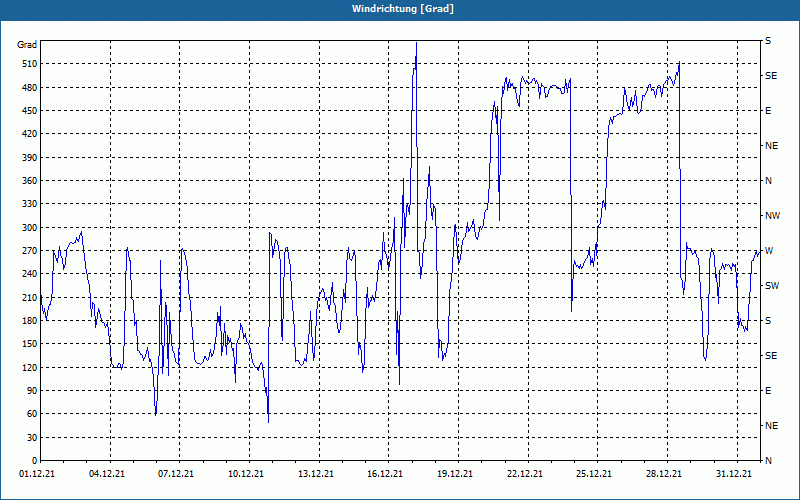
Task: Pick the 180 y-axis value
Action: click(30, 320)
